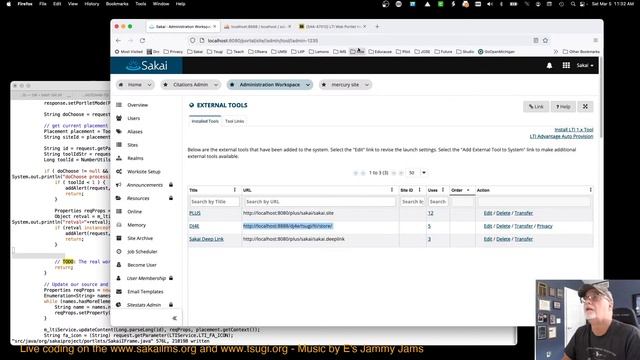Viewport: 640px width, 360px height.
Task: Reload the page in Firefox
Action: 142,40
